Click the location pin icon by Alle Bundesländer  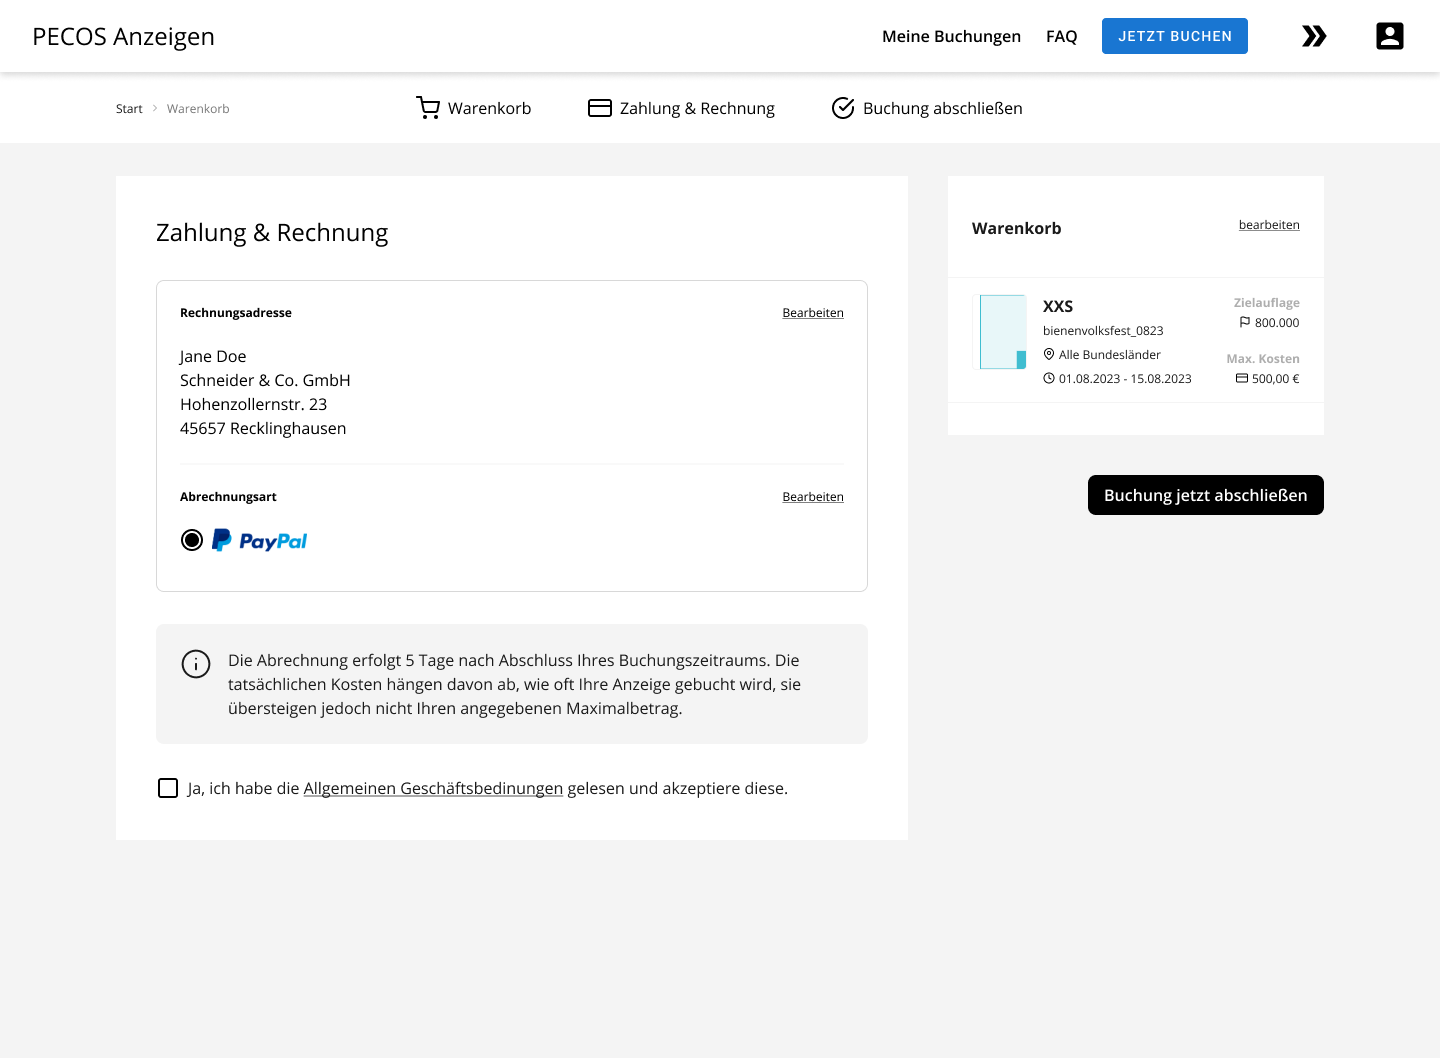(1049, 354)
